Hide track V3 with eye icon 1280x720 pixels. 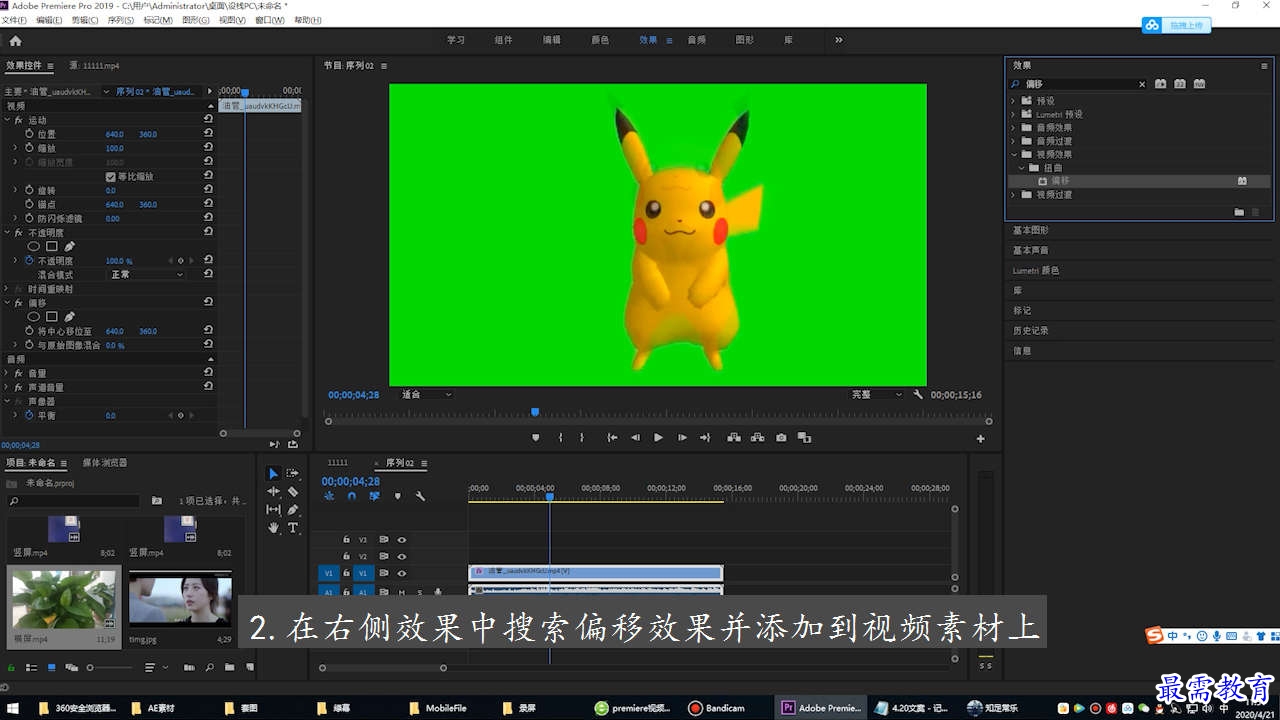coord(401,539)
